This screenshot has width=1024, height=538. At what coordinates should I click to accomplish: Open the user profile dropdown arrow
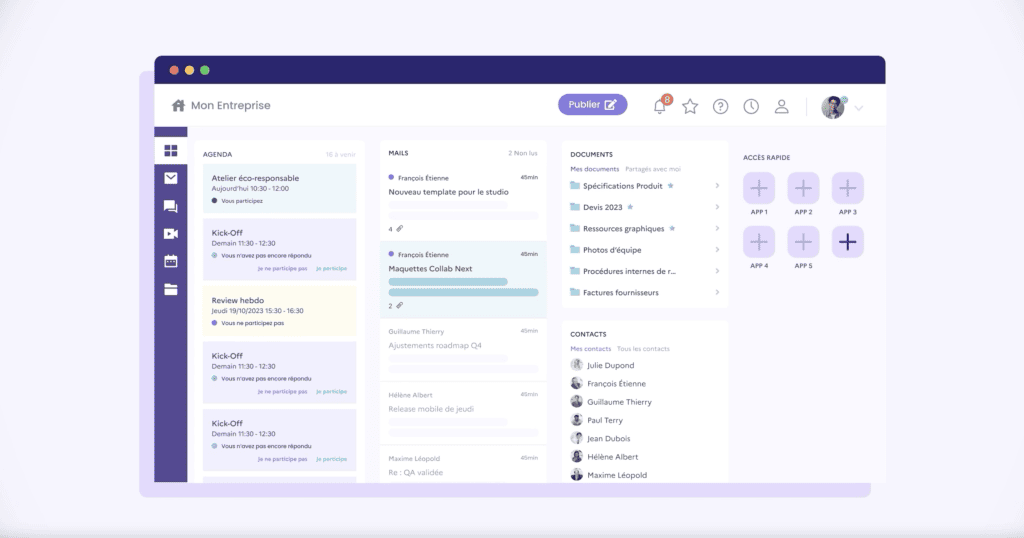coord(858,107)
